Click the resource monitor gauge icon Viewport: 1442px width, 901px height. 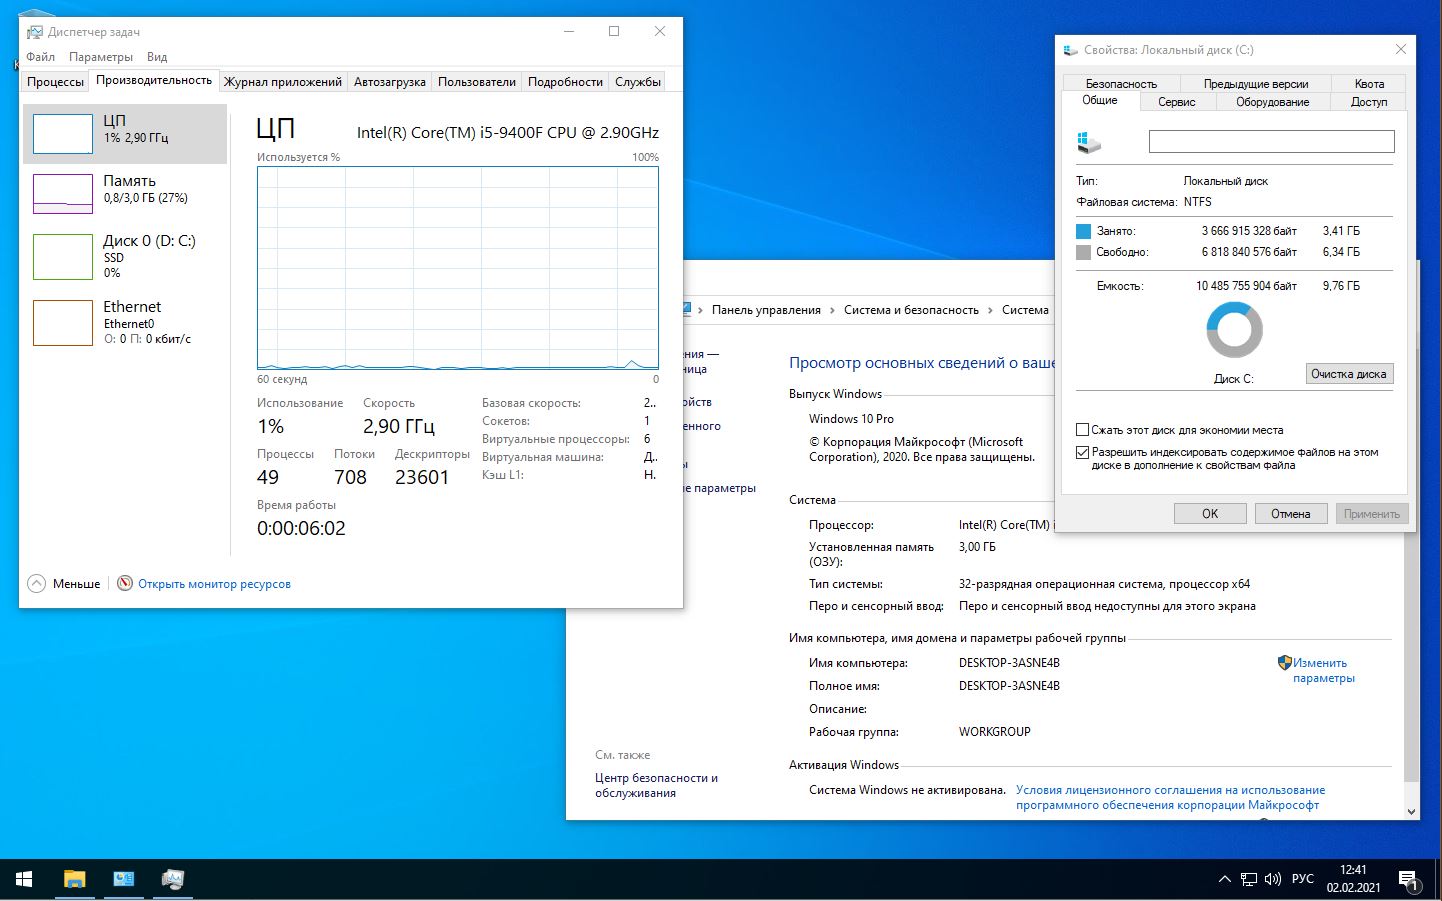pos(125,583)
